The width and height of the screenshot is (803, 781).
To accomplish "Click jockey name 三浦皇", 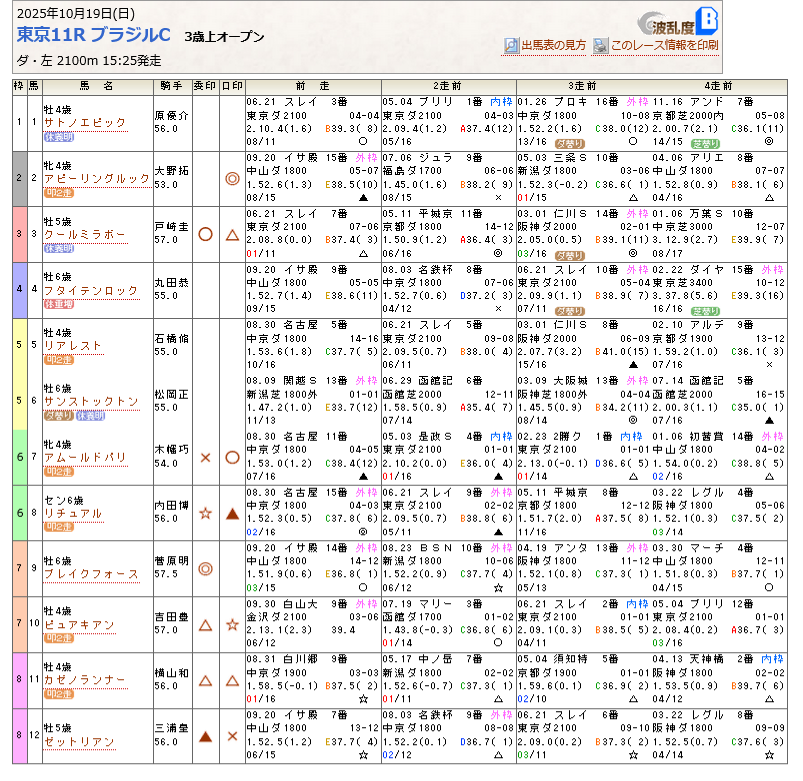I will [172, 728].
